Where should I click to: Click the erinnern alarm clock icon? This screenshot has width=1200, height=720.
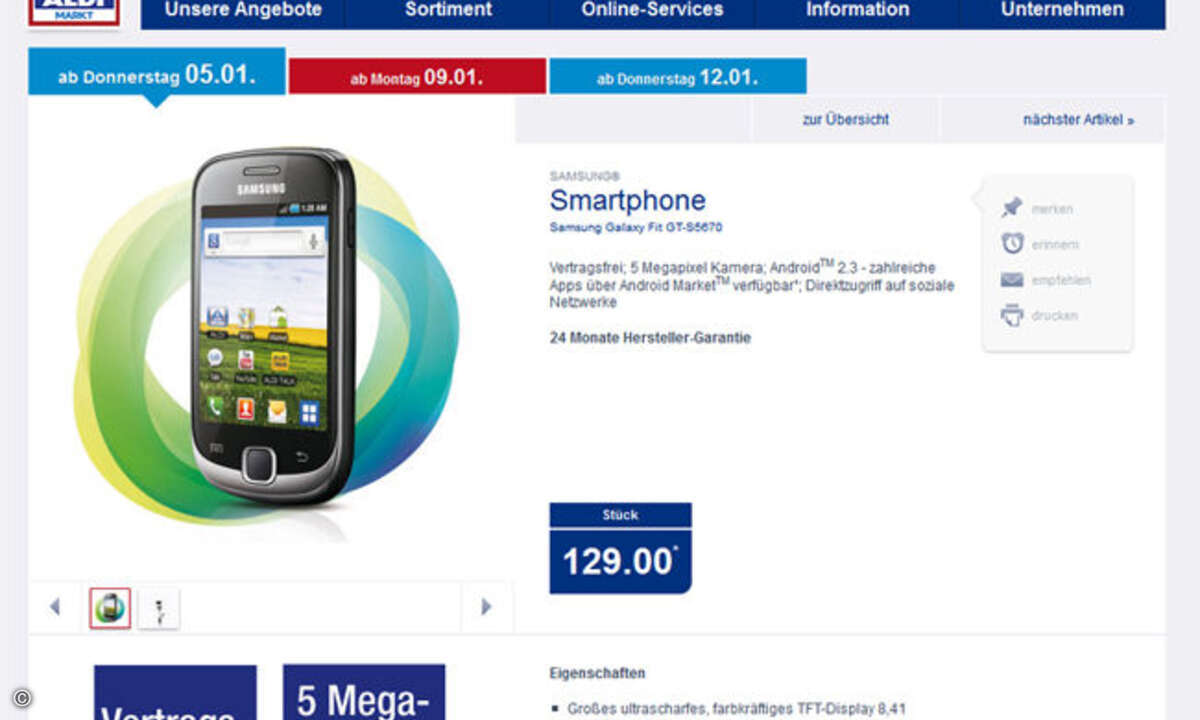pyautogui.click(x=1012, y=243)
